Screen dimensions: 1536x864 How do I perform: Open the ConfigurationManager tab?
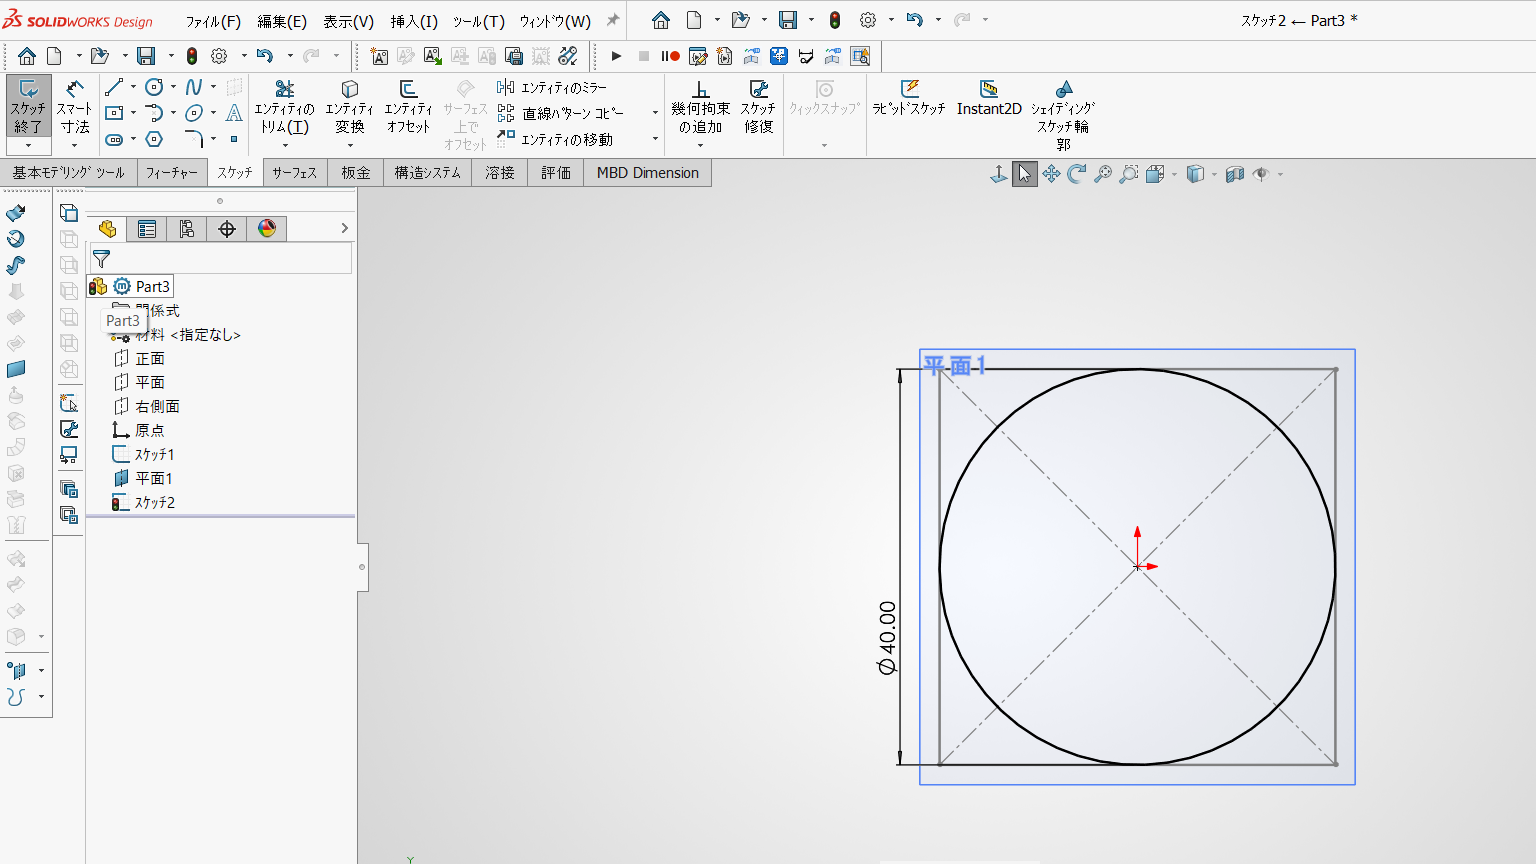click(x=187, y=229)
